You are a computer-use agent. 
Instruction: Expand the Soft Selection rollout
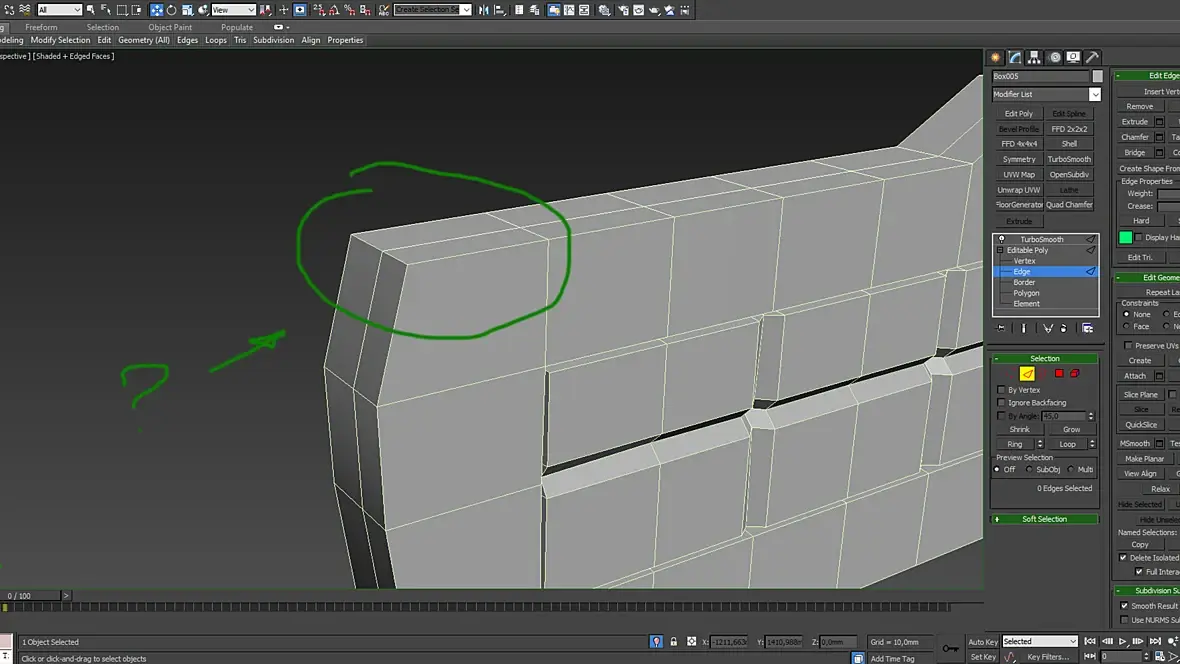(x=1044, y=519)
